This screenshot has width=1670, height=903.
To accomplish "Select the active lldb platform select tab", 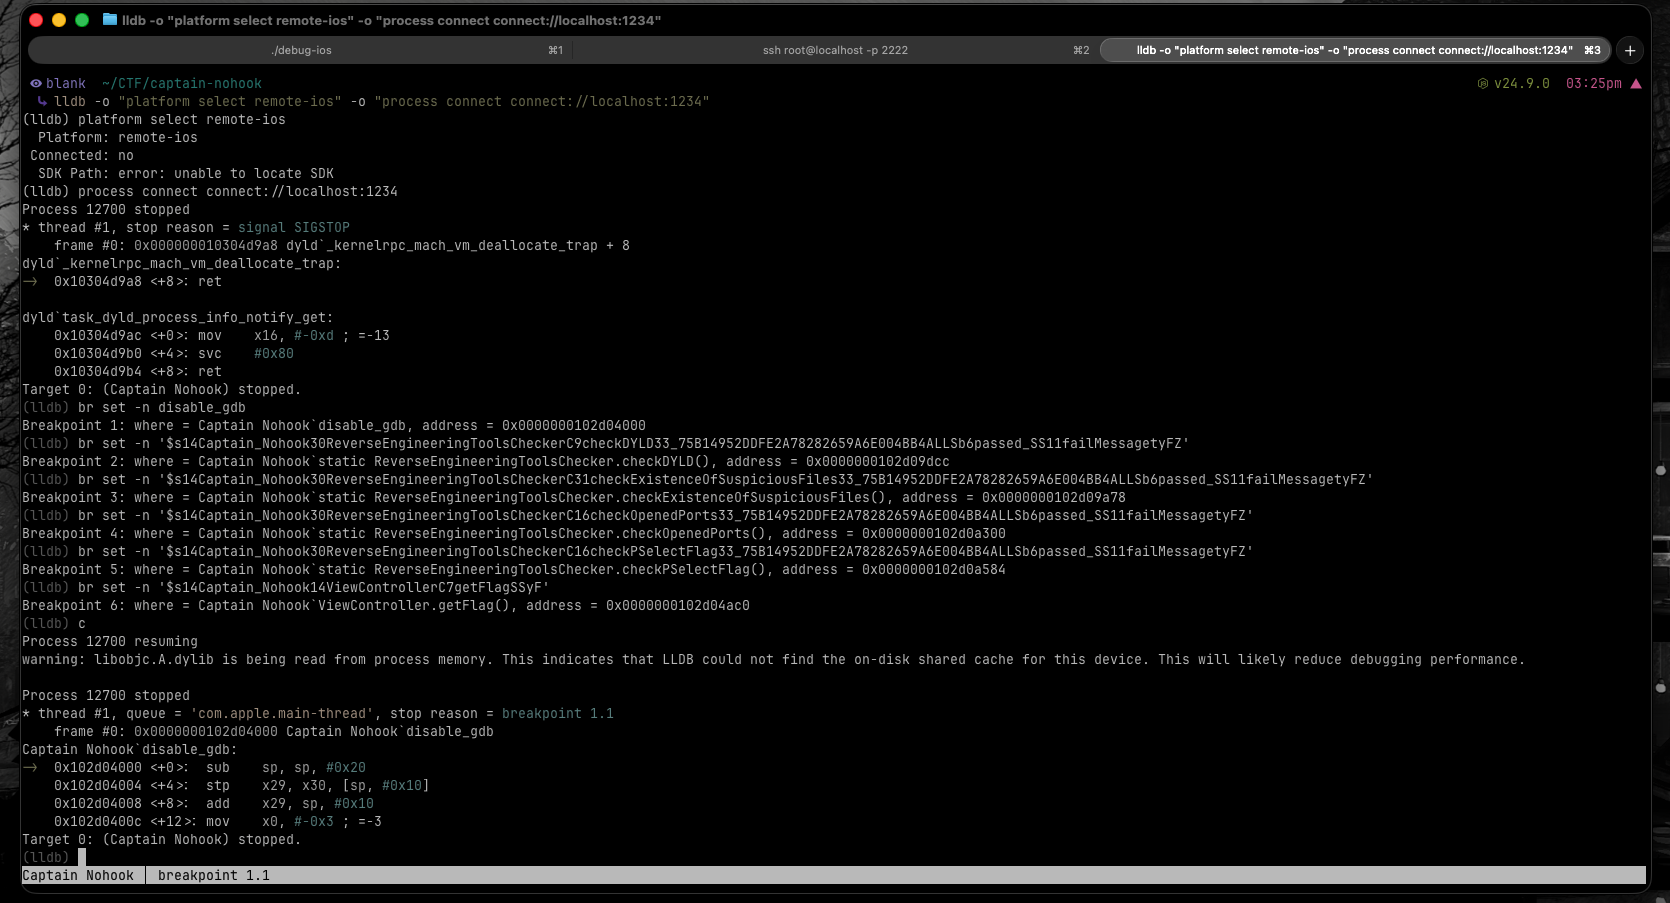I will 1354,50.
